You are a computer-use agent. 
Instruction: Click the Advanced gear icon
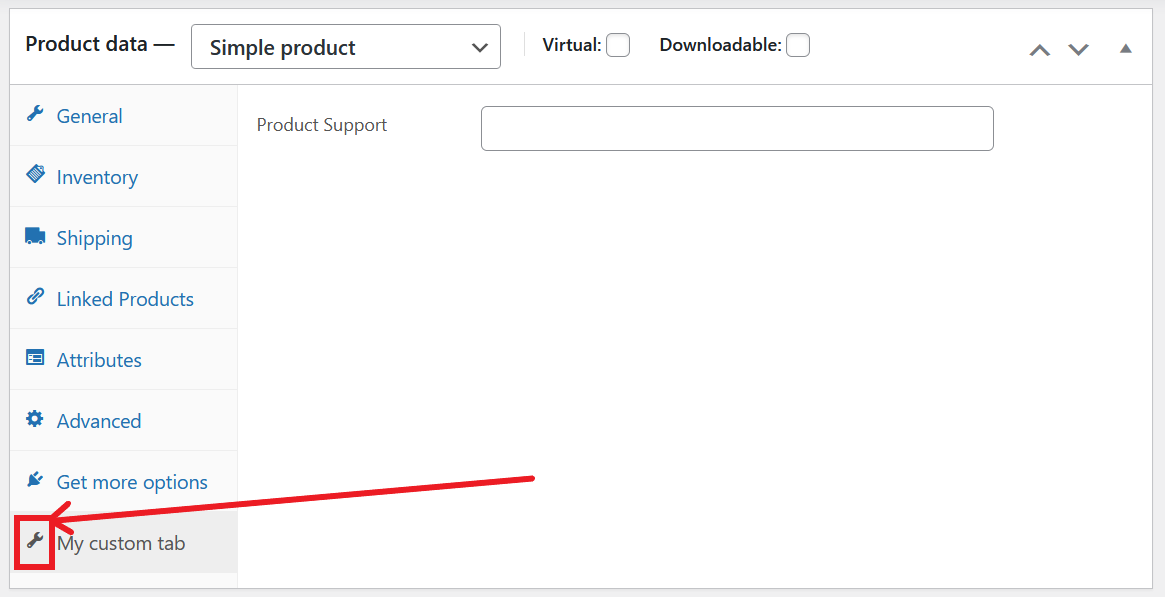pyautogui.click(x=35, y=419)
